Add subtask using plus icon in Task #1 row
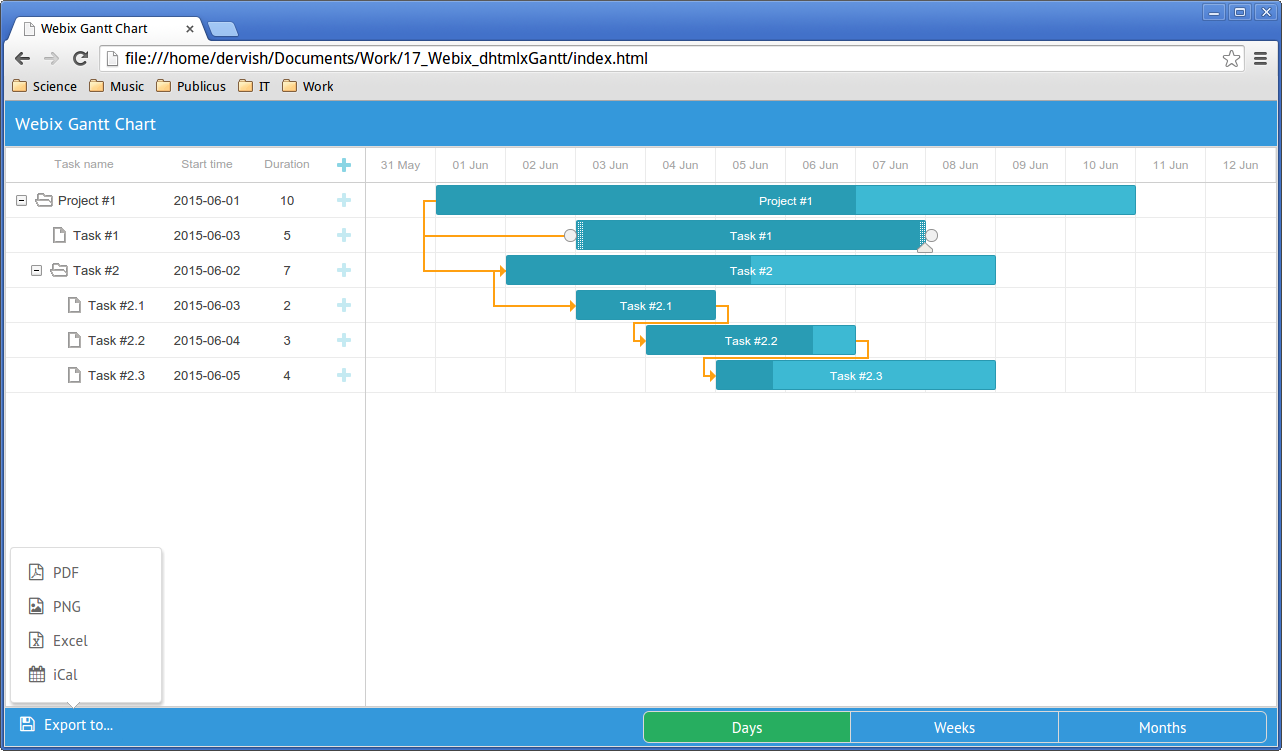 (x=344, y=235)
